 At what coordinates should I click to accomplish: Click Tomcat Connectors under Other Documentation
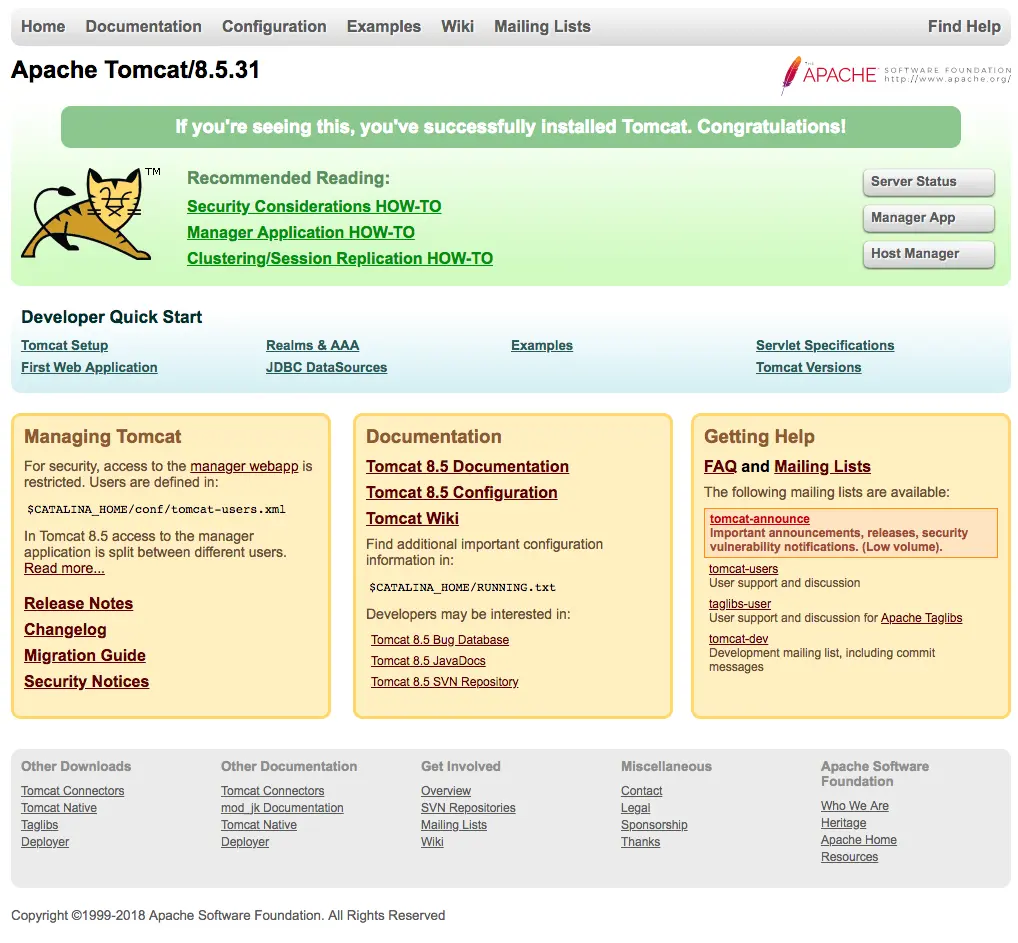point(272,790)
